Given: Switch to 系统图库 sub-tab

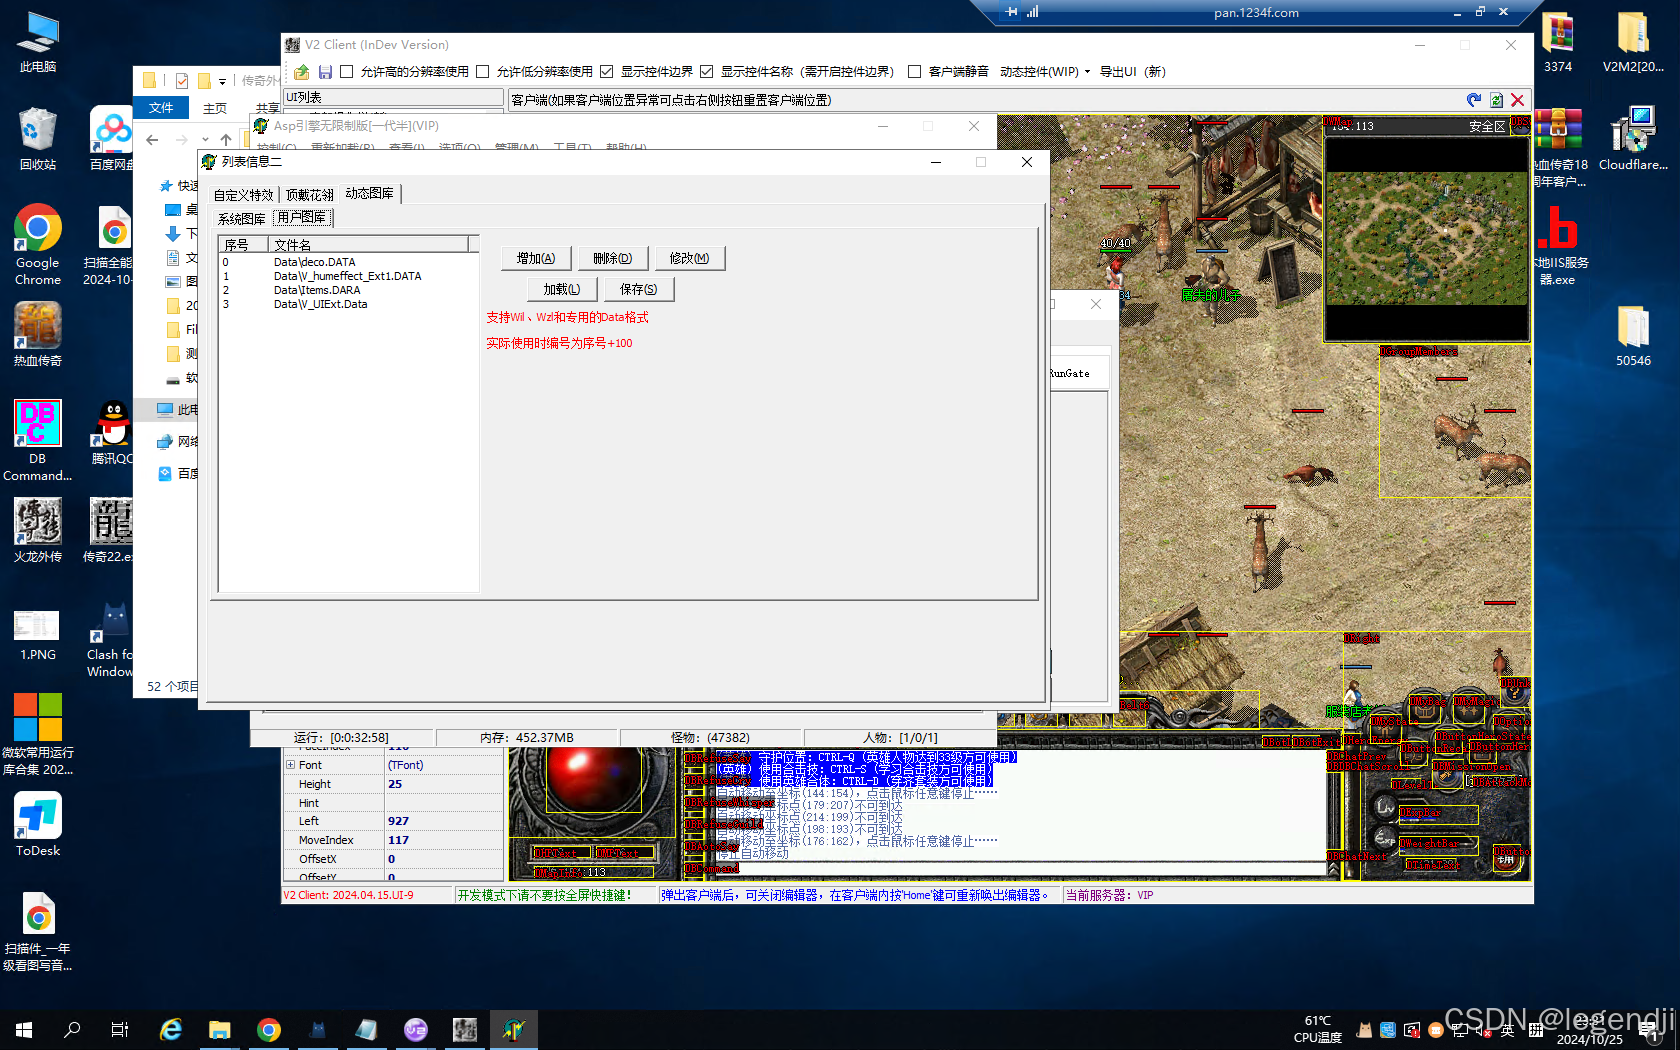Looking at the screenshot, I should click(242, 219).
